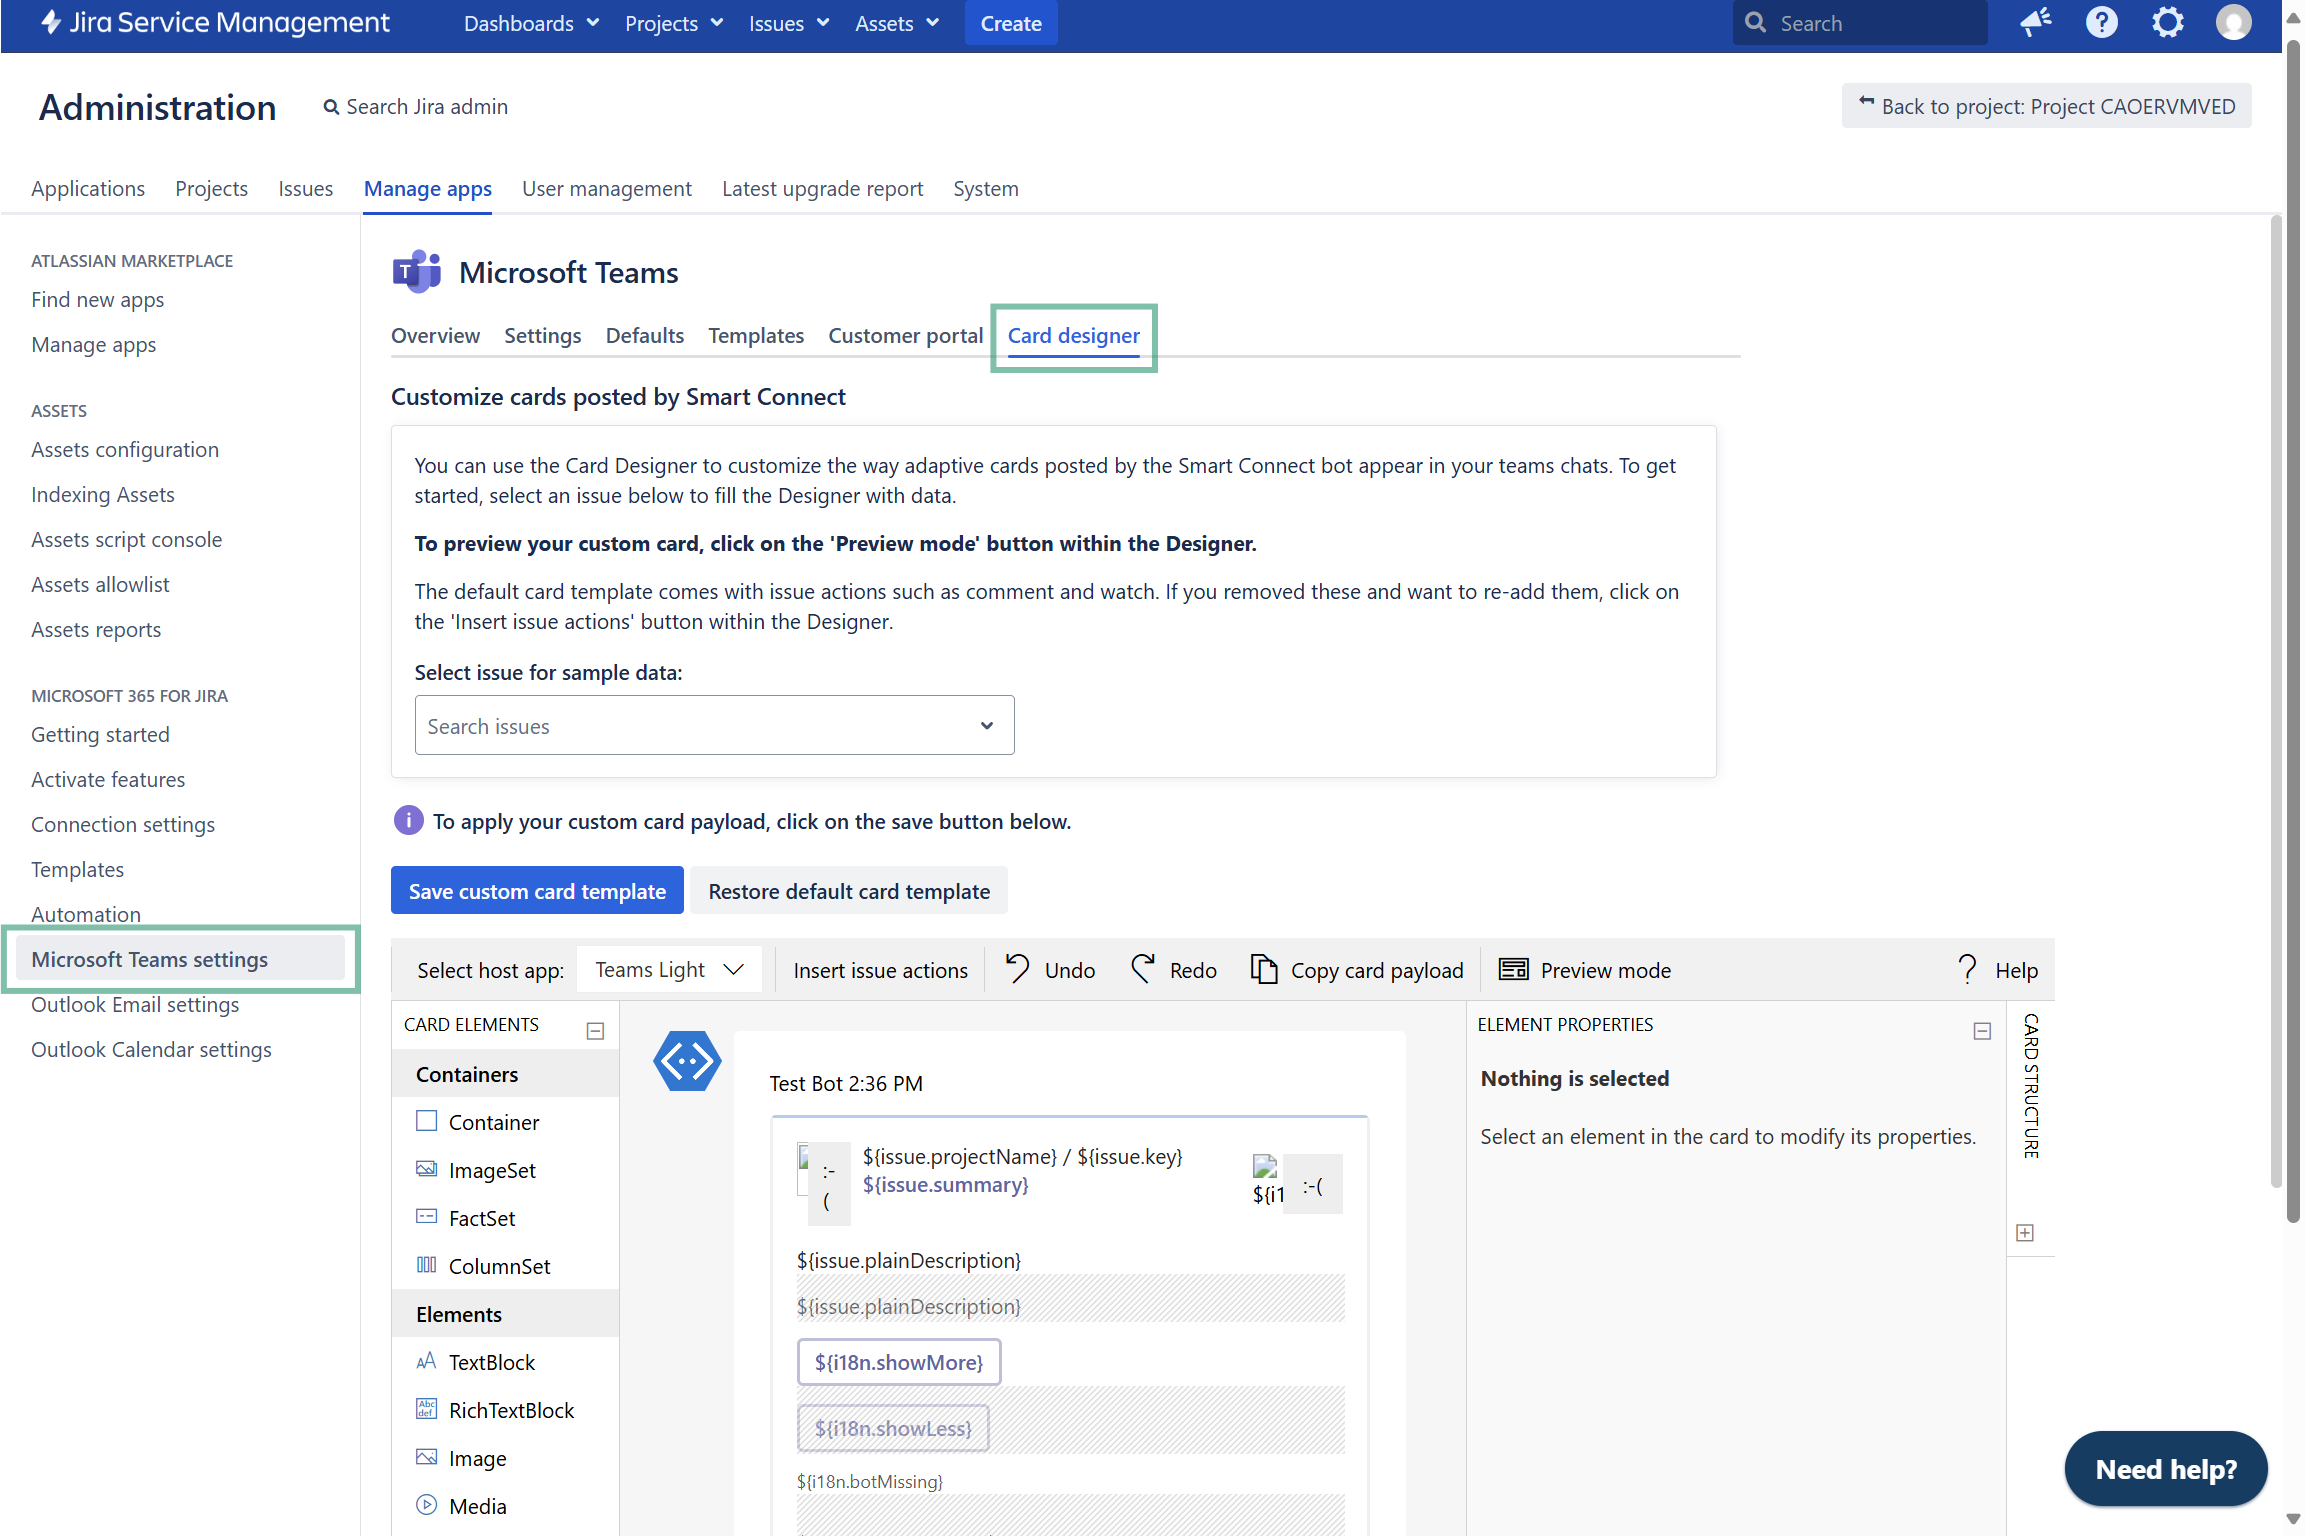Collapse the Element Properties panel
This screenshot has width=2305, height=1536.
1982,1030
